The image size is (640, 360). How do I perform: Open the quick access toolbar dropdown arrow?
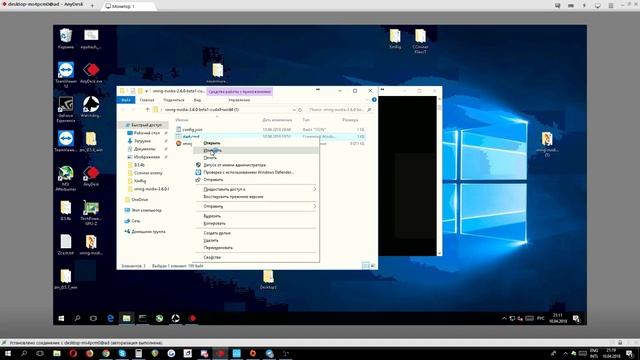tap(146, 91)
